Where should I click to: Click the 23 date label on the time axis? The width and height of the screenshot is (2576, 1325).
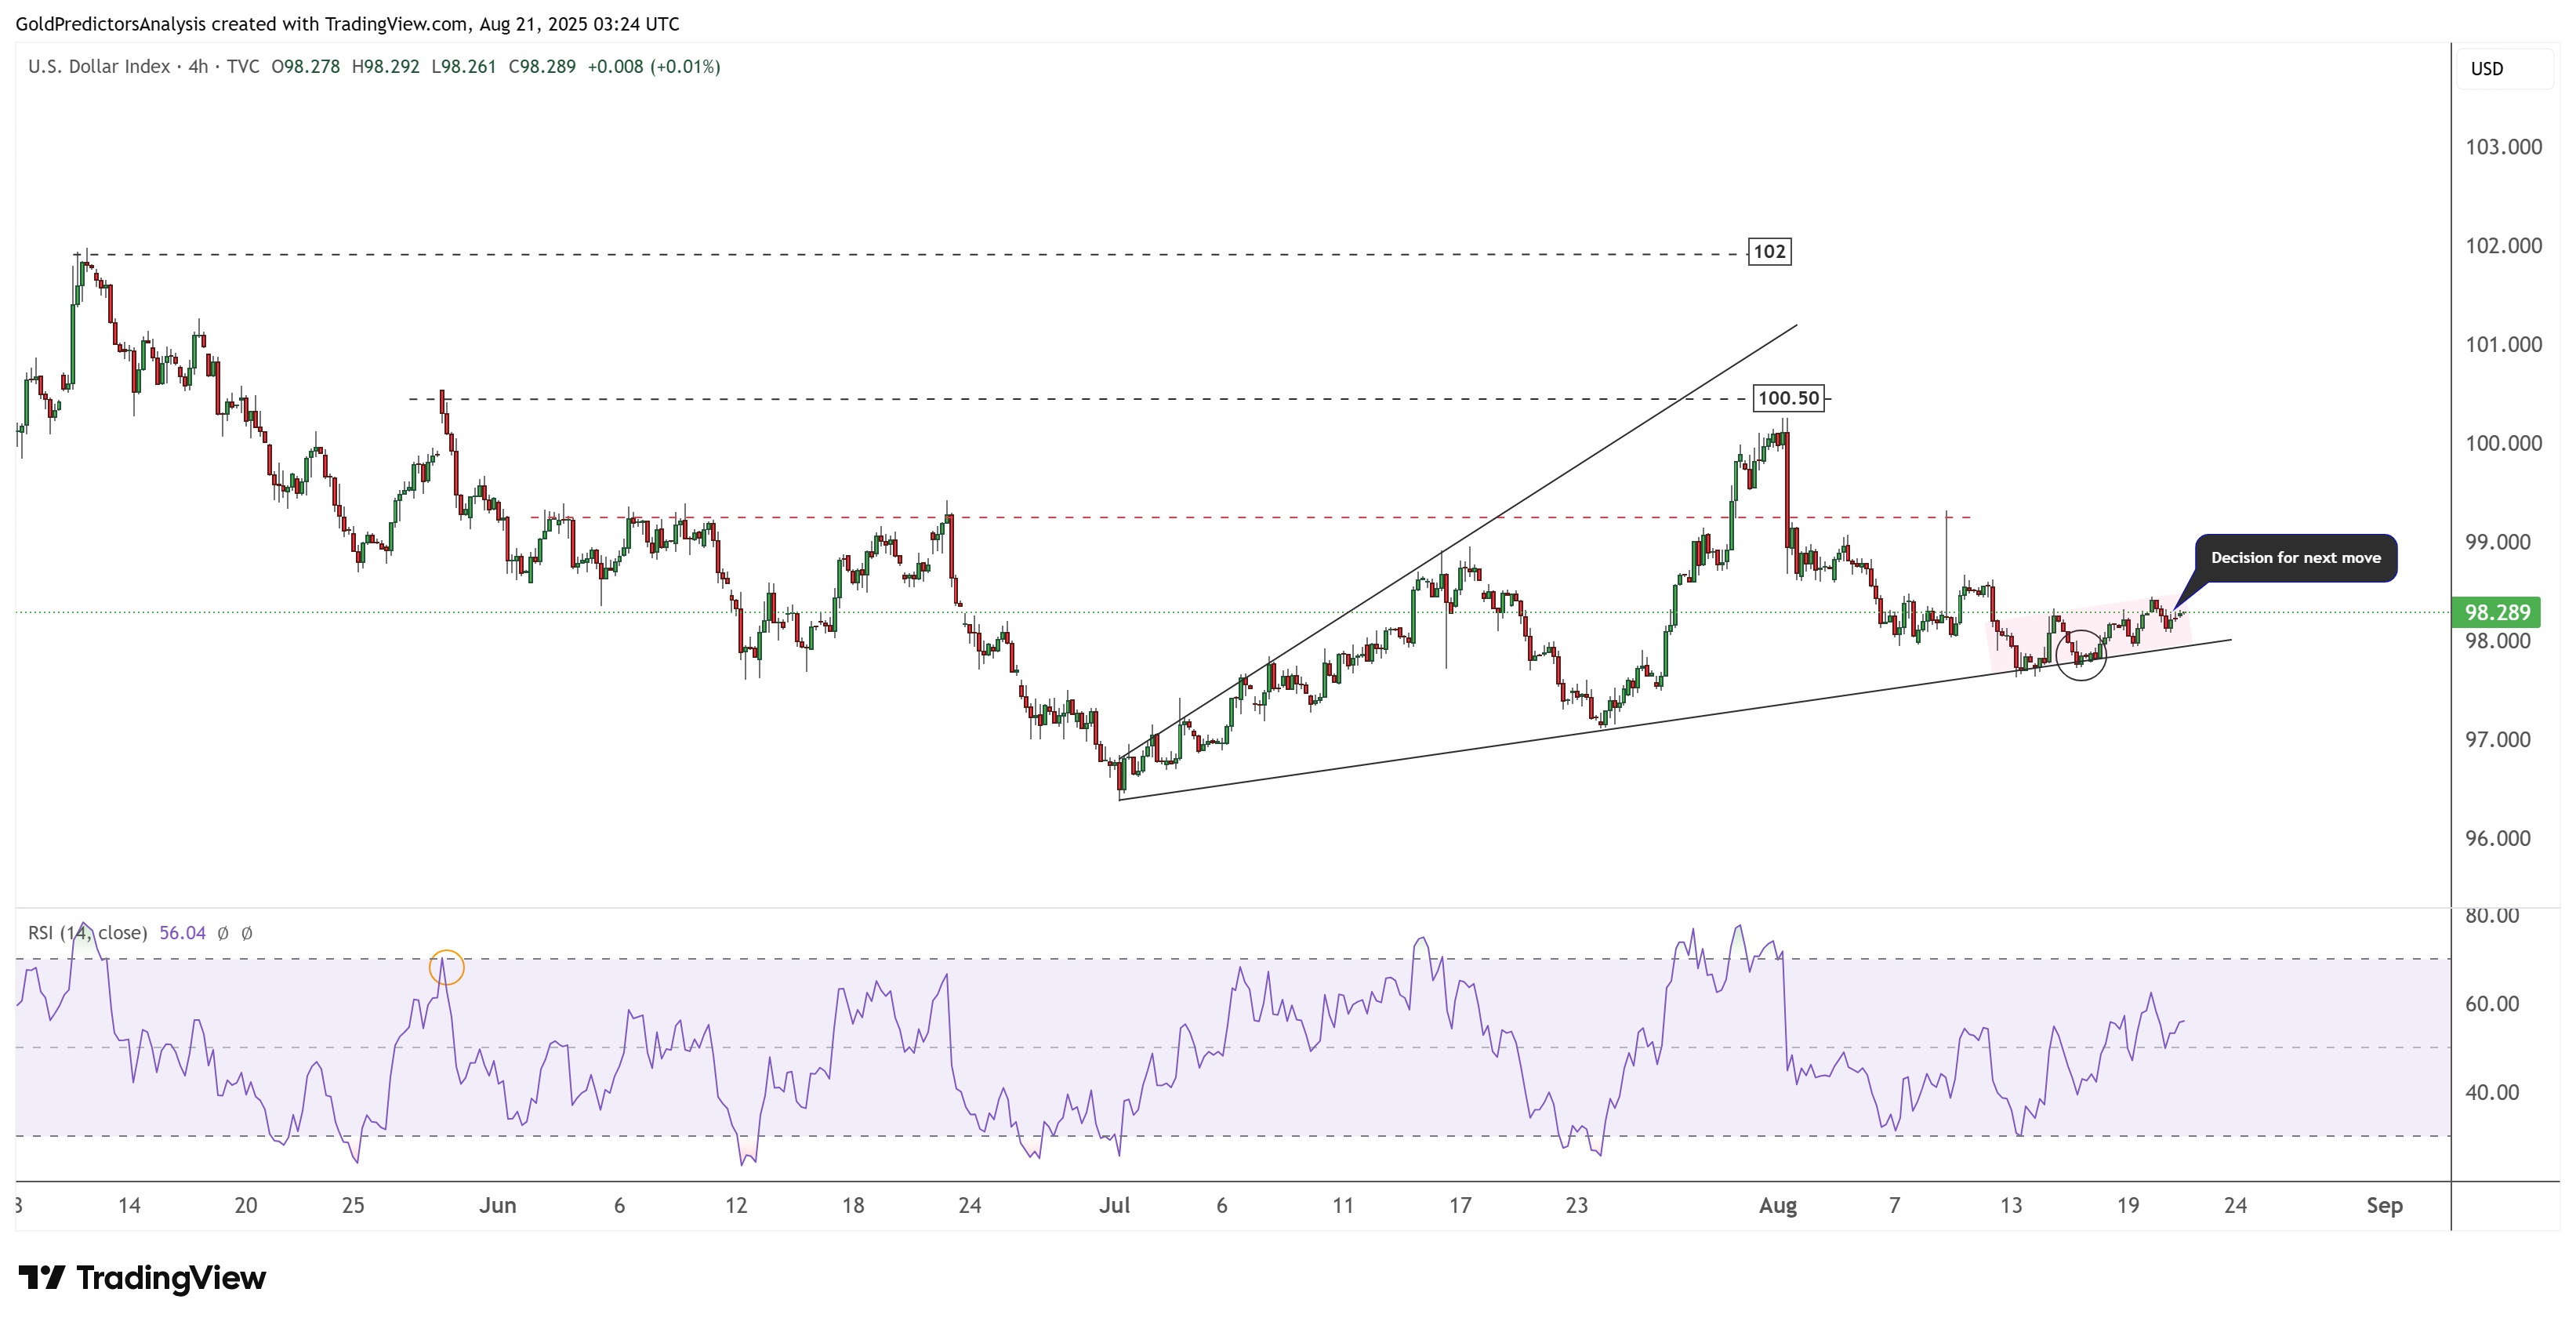1577,1206
